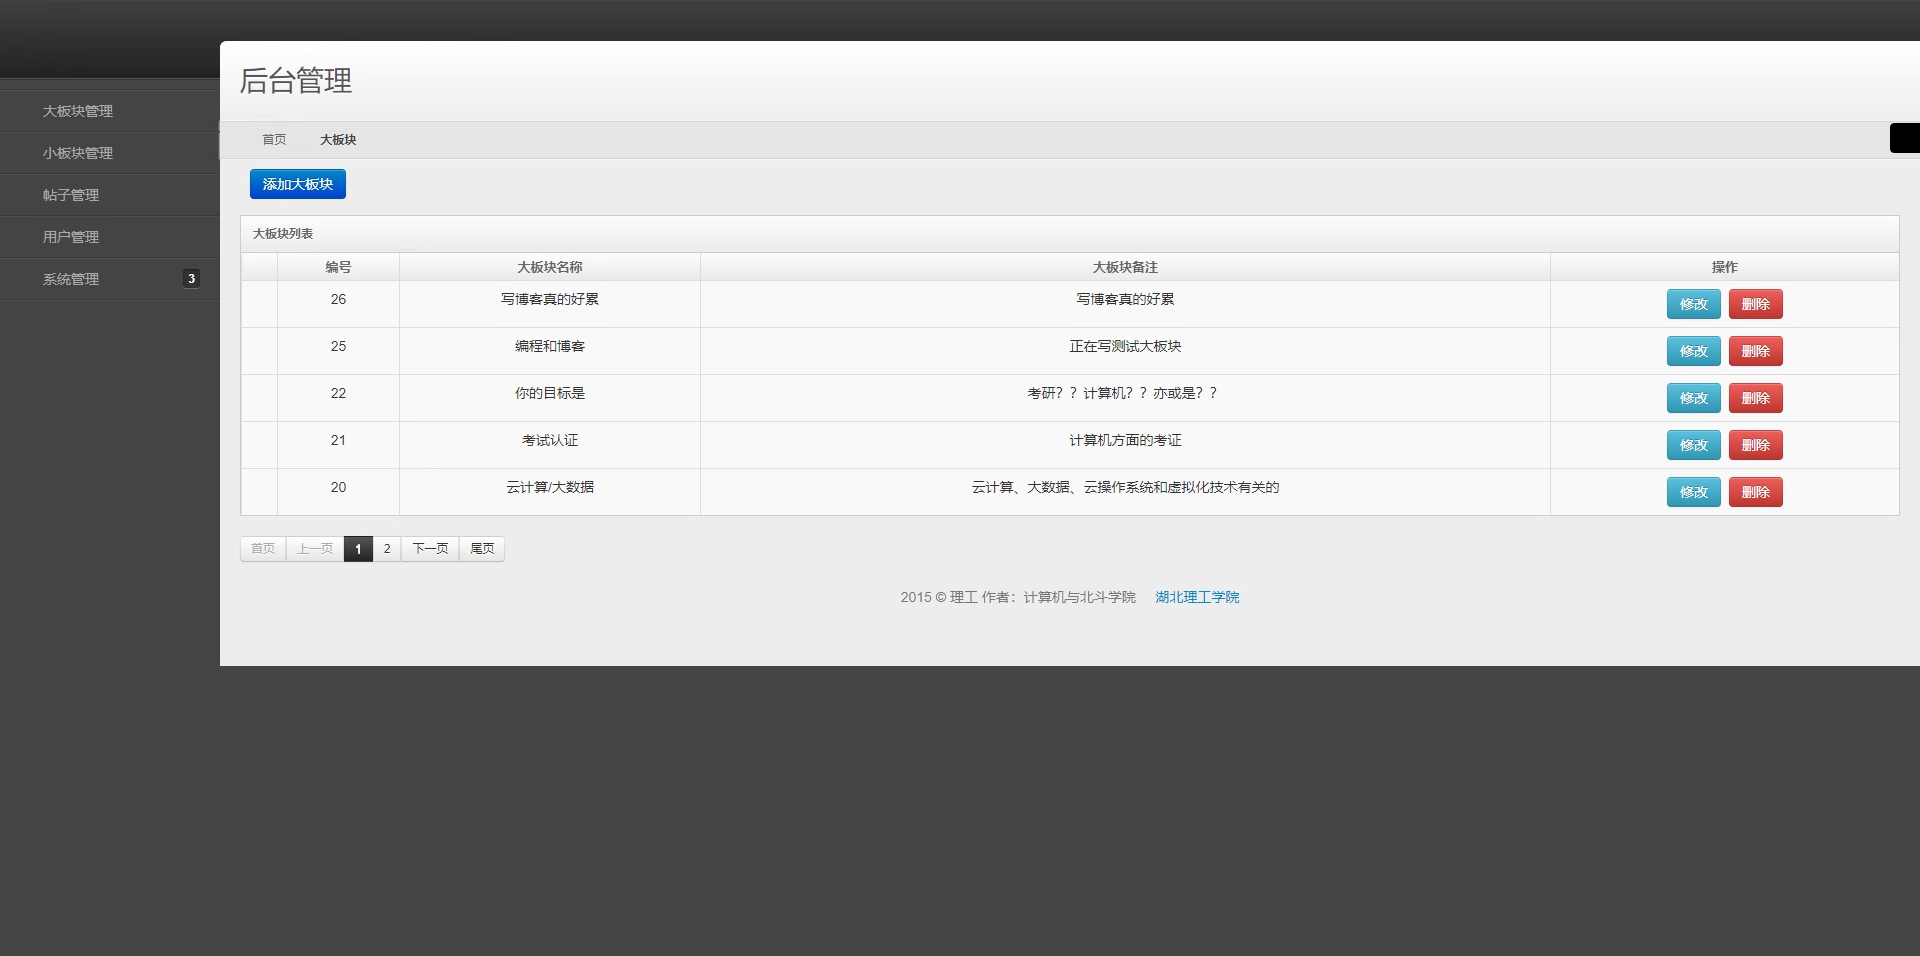Viewport: 1920px width, 956px height.
Task: Open the 湖北理工学院 footer link
Action: (x=1197, y=597)
